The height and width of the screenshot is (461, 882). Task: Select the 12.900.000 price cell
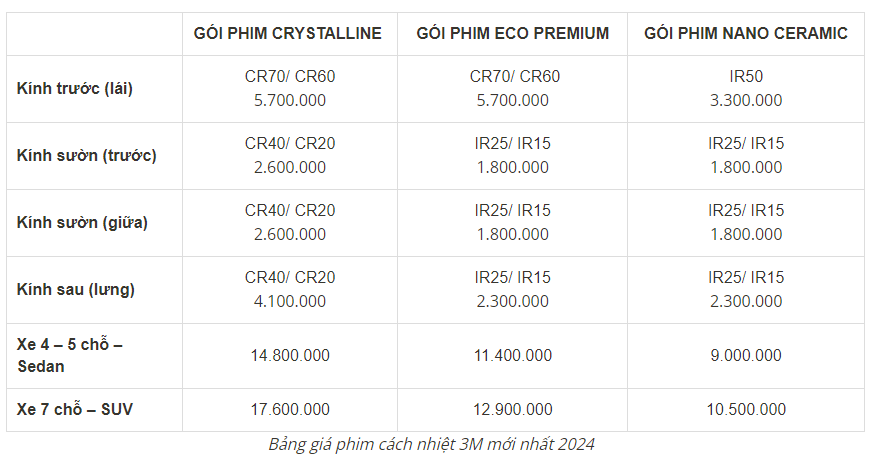pos(513,409)
